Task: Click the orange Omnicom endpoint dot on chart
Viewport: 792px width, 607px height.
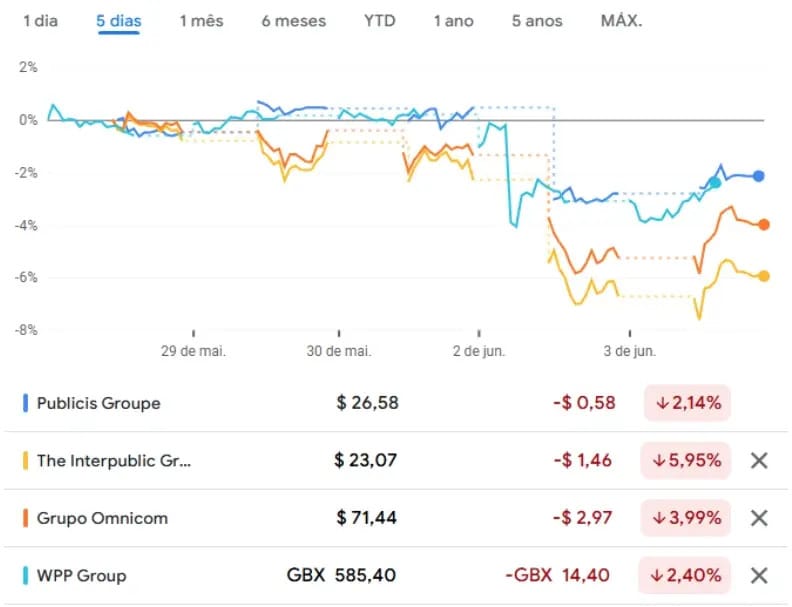Action: tap(764, 225)
